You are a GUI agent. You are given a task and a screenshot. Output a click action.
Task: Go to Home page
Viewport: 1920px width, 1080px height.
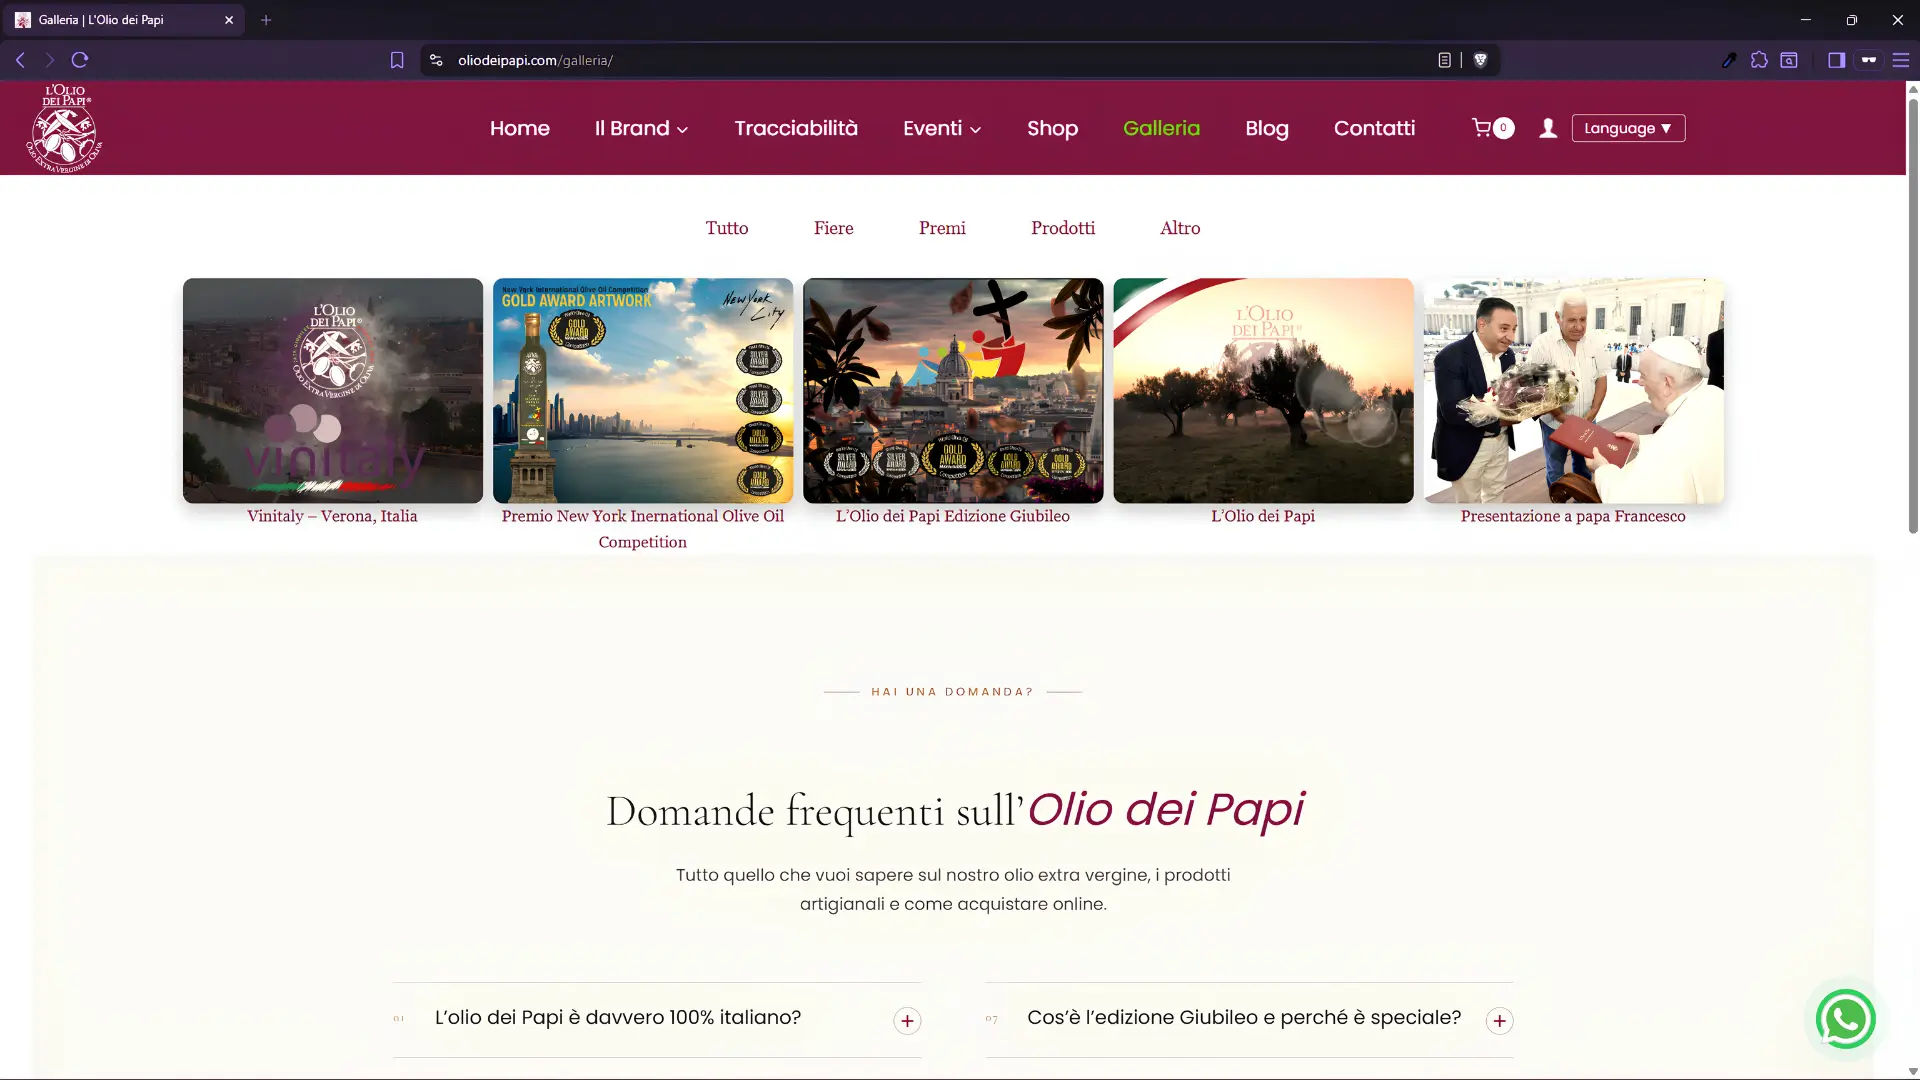pos(520,128)
